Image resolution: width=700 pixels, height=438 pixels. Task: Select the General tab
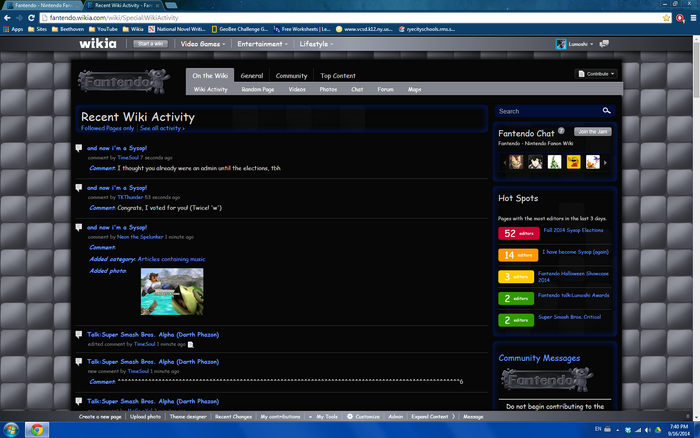pyautogui.click(x=252, y=75)
